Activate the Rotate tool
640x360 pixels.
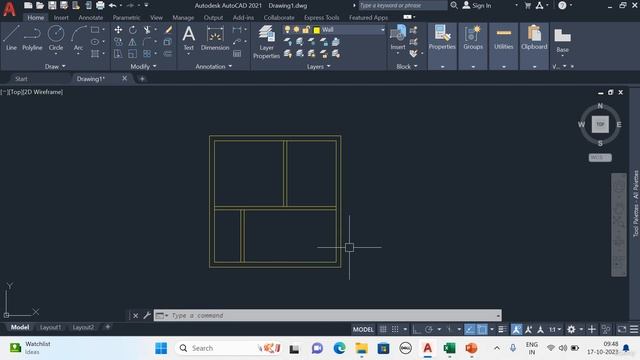[133, 30]
